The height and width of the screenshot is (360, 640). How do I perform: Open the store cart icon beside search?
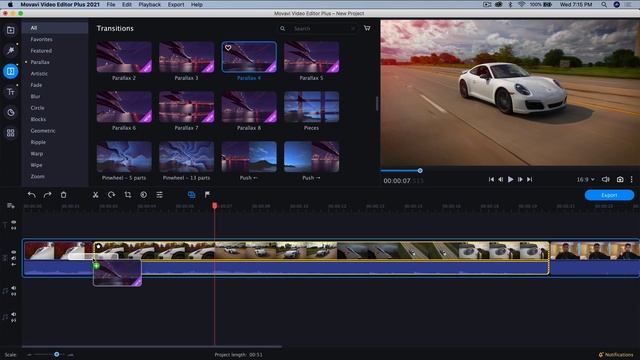367,28
